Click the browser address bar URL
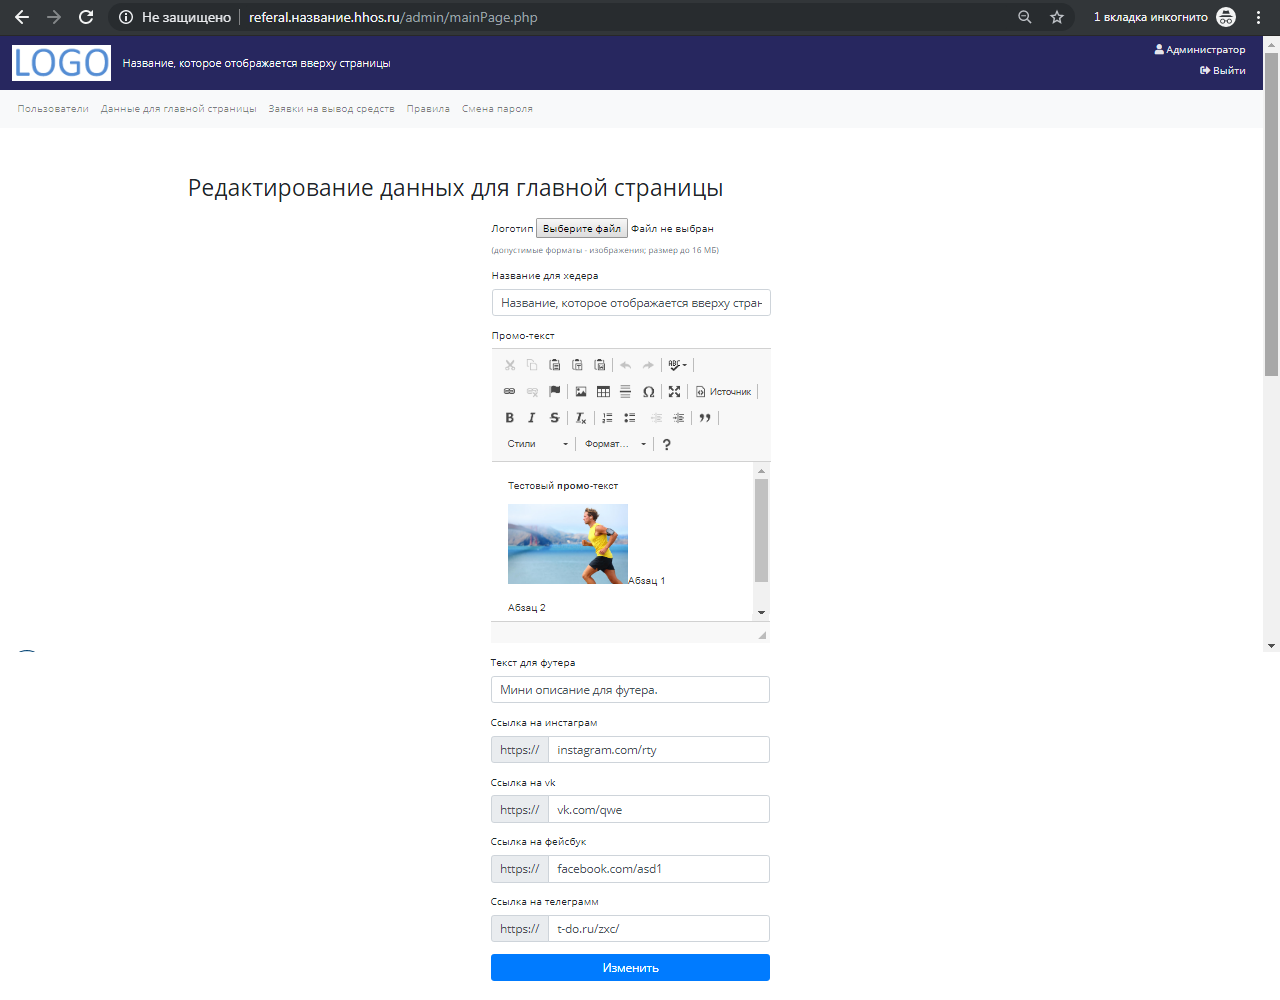This screenshot has width=1280, height=1000. pyautogui.click(x=393, y=17)
